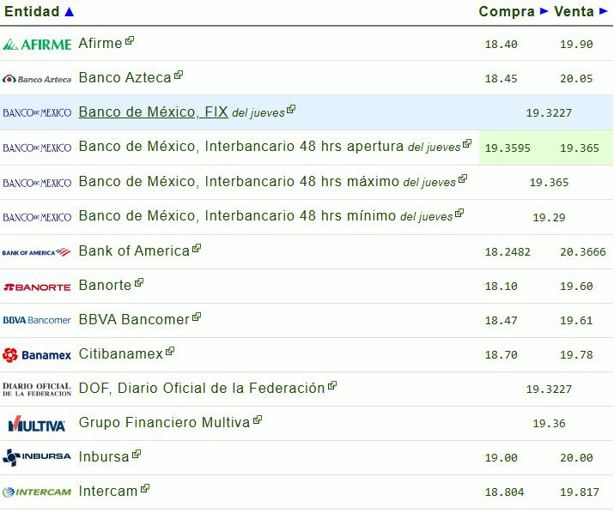Select Afirme compra value 18.40
Image resolution: width=614 pixels, height=513 pixels.
tap(501, 44)
